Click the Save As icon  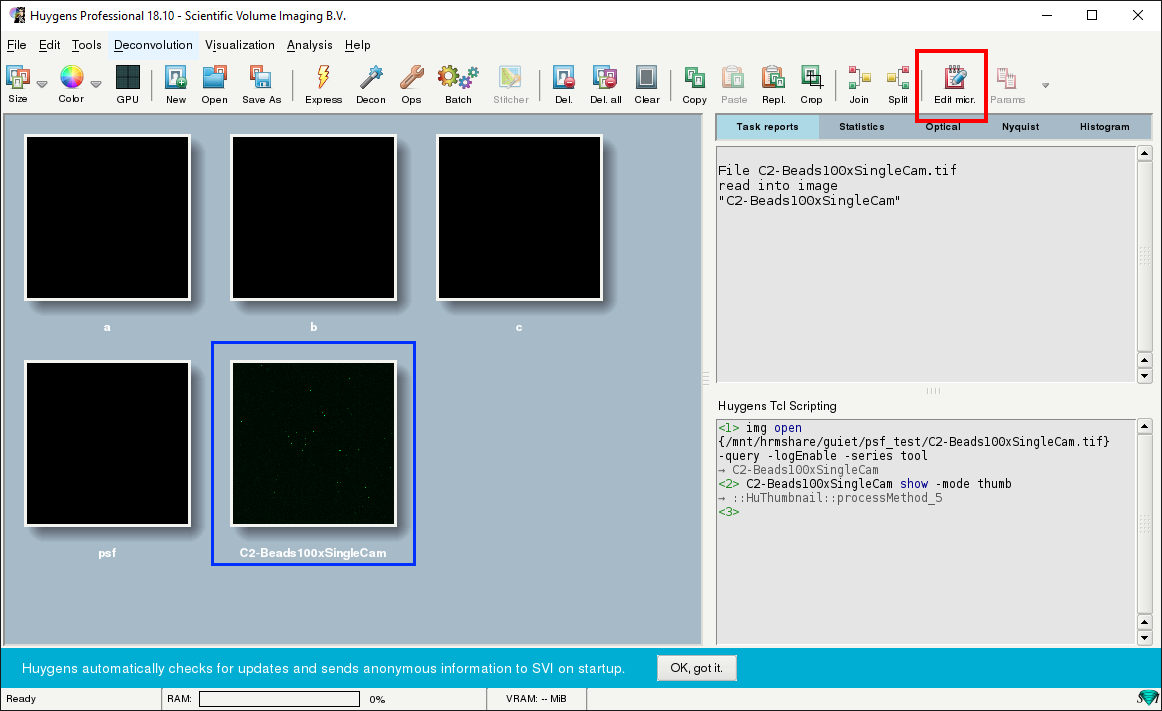(x=262, y=84)
